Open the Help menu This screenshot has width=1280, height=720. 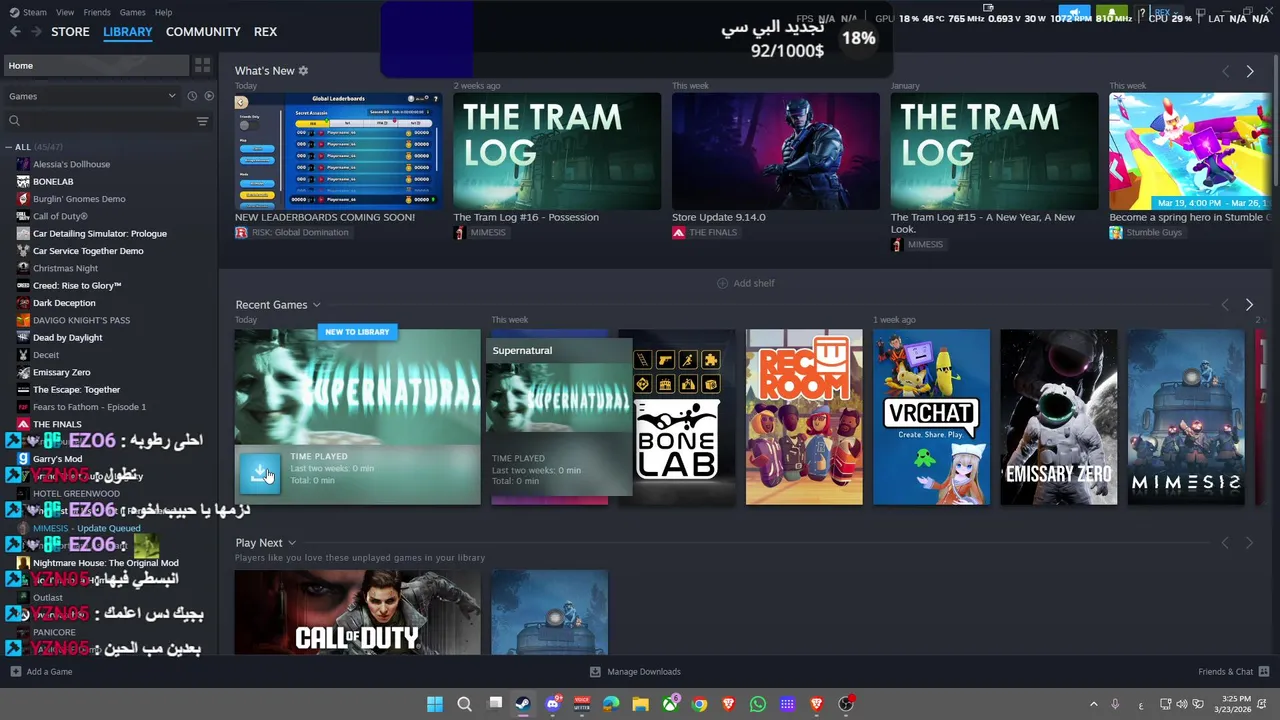[163, 12]
